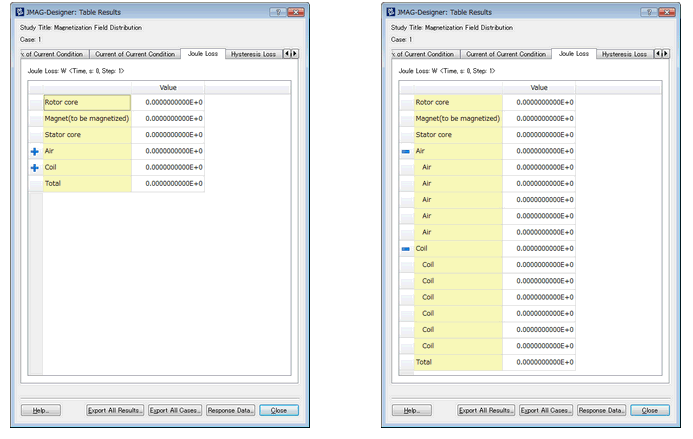This screenshot has height=439, width=693.
Task: Expand the Coil row in left window
Action: [34, 167]
